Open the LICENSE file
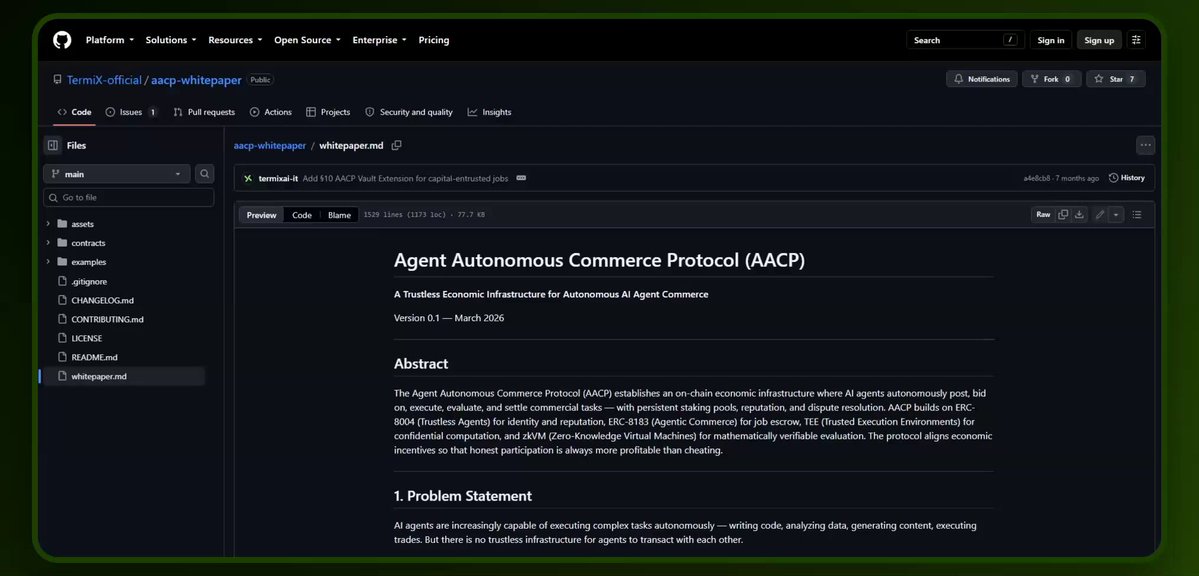The width and height of the screenshot is (1199, 576). pyautogui.click(x=86, y=338)
